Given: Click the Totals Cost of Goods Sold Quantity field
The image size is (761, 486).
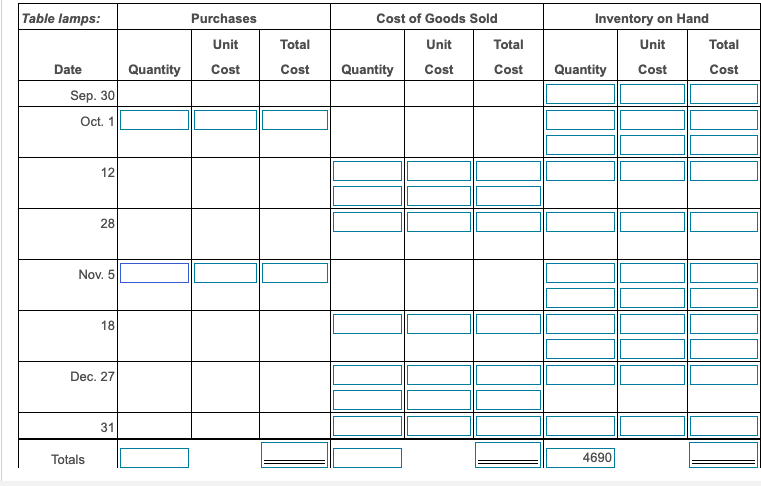Looking at the screenshot, I should tap(367, 458).
